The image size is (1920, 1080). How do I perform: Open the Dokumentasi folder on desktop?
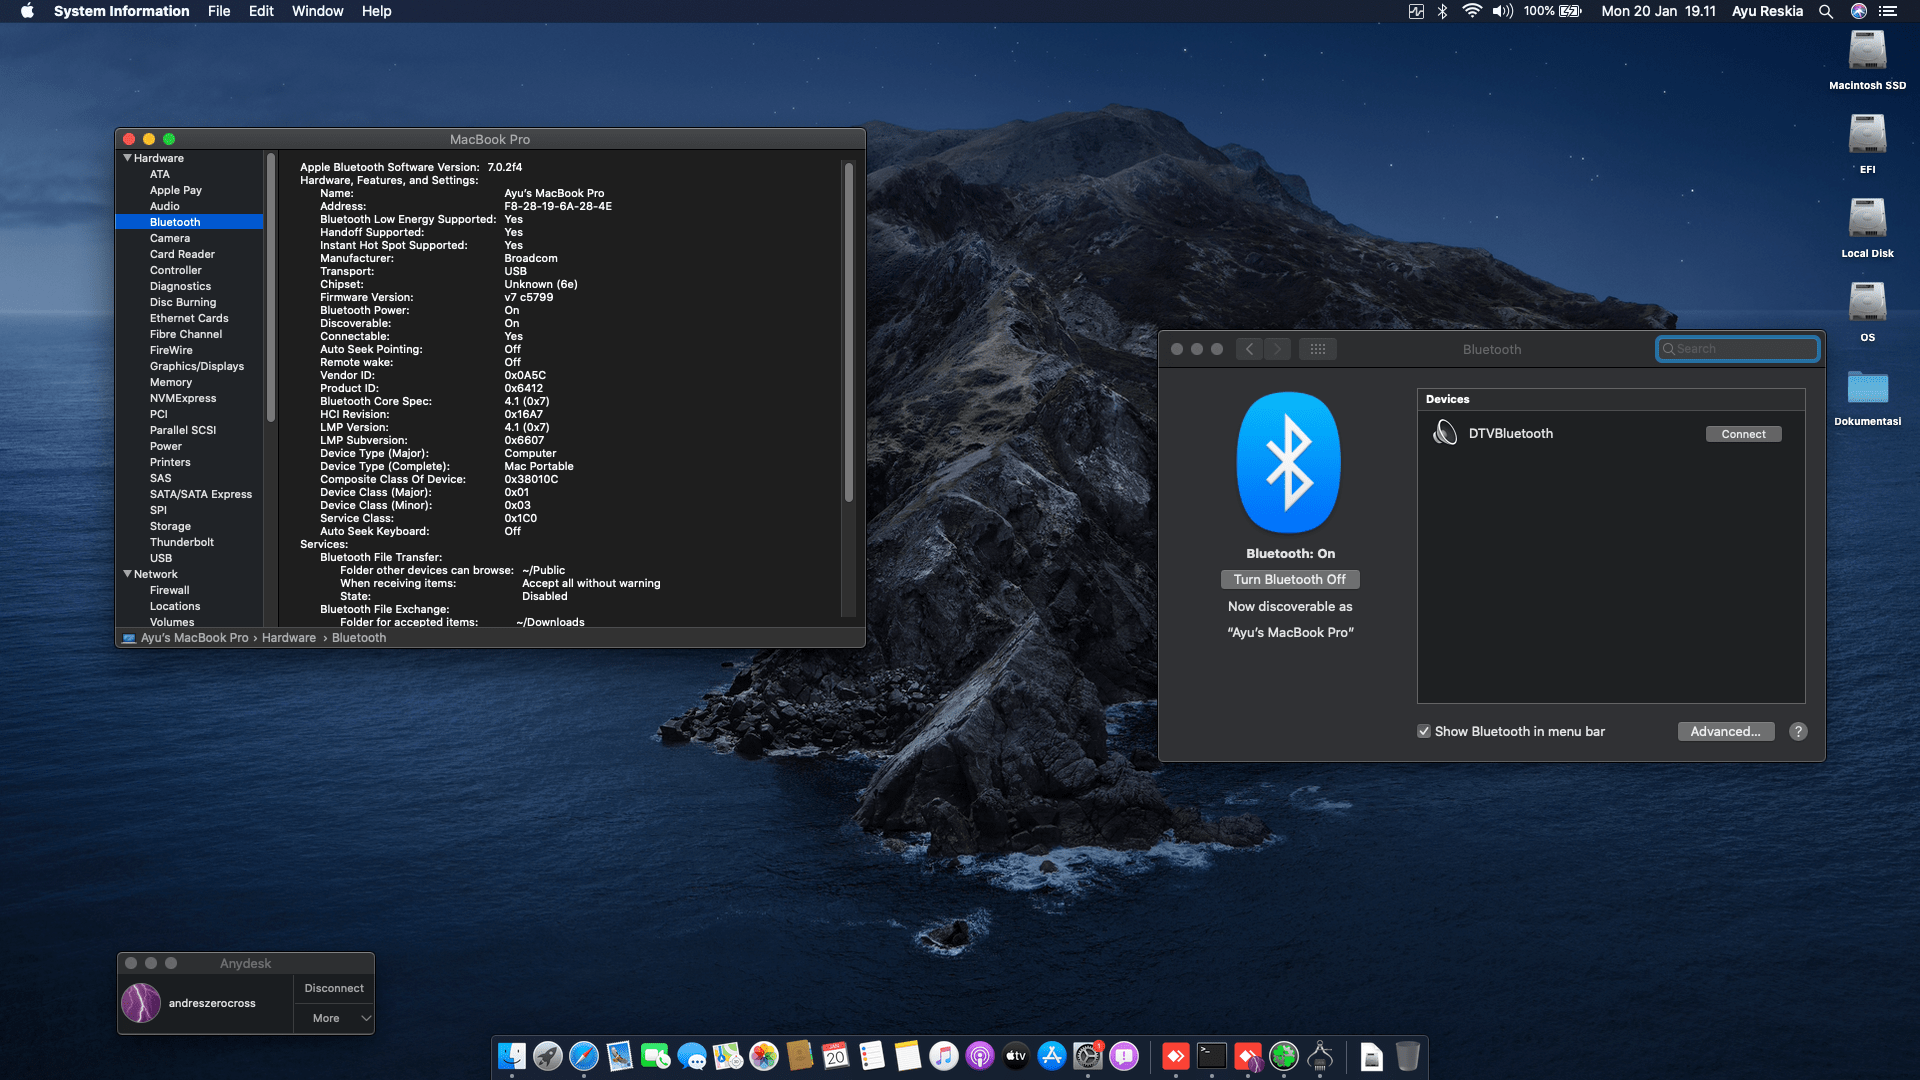click(x=1867, y=389)
